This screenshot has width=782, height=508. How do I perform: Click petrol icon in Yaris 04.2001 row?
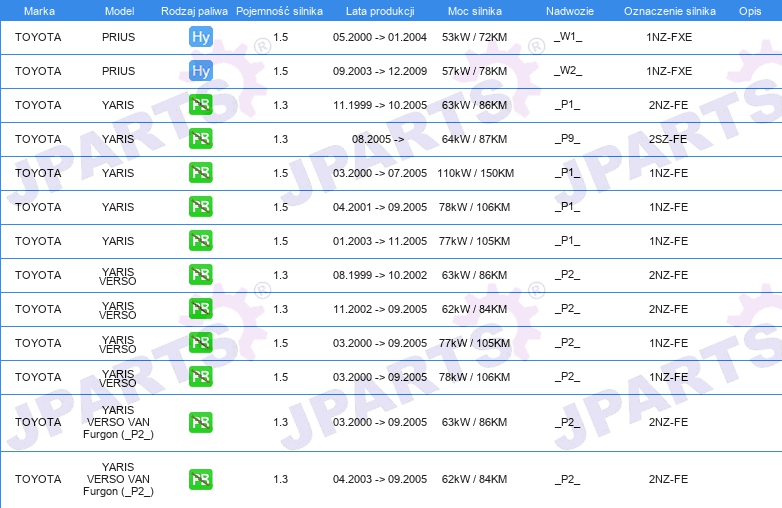click(x=200, y=206)
